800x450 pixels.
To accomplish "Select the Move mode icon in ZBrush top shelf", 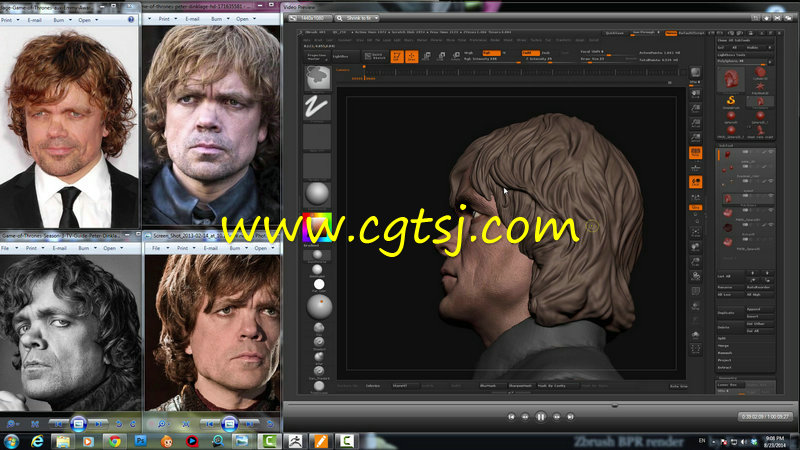I will (427, 56).
